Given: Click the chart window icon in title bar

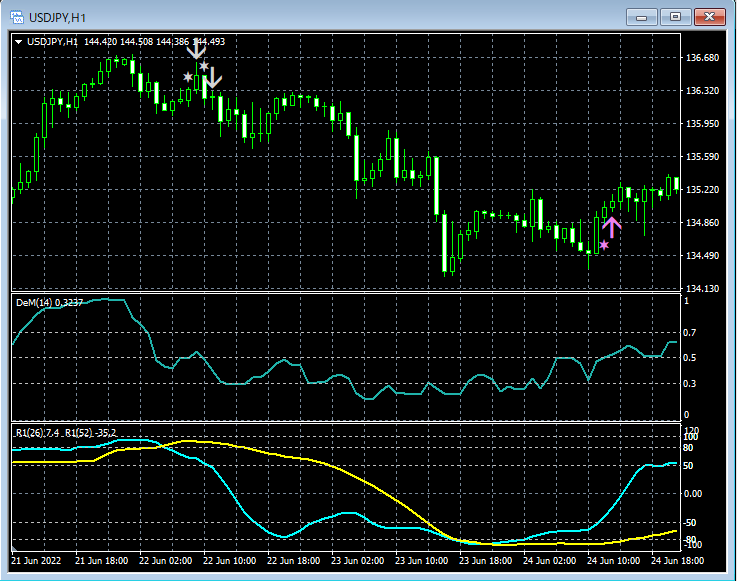Looking at the screenshot, I should point(15,16).
